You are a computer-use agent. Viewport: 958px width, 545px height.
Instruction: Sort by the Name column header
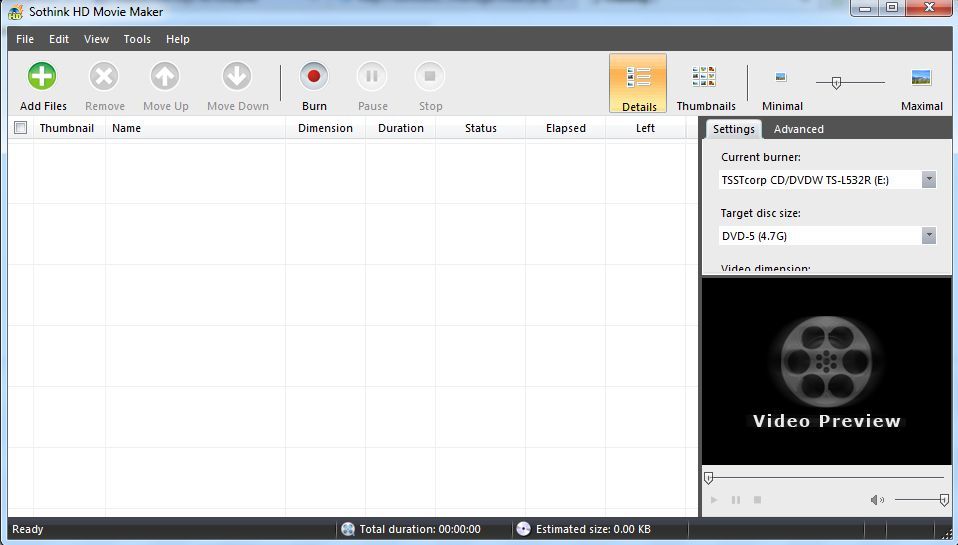195,128
